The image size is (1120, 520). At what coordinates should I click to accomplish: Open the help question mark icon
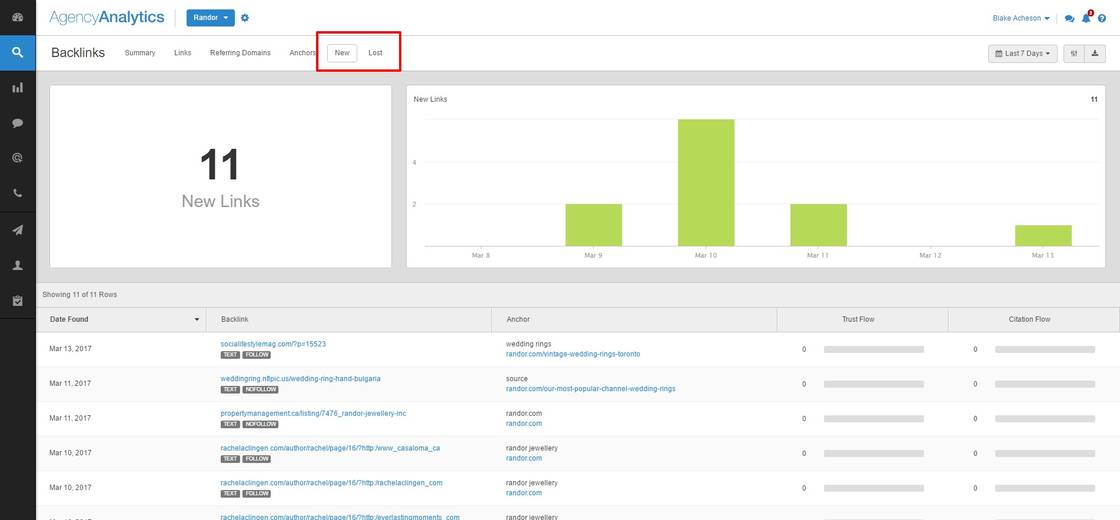coord(1102,19)
